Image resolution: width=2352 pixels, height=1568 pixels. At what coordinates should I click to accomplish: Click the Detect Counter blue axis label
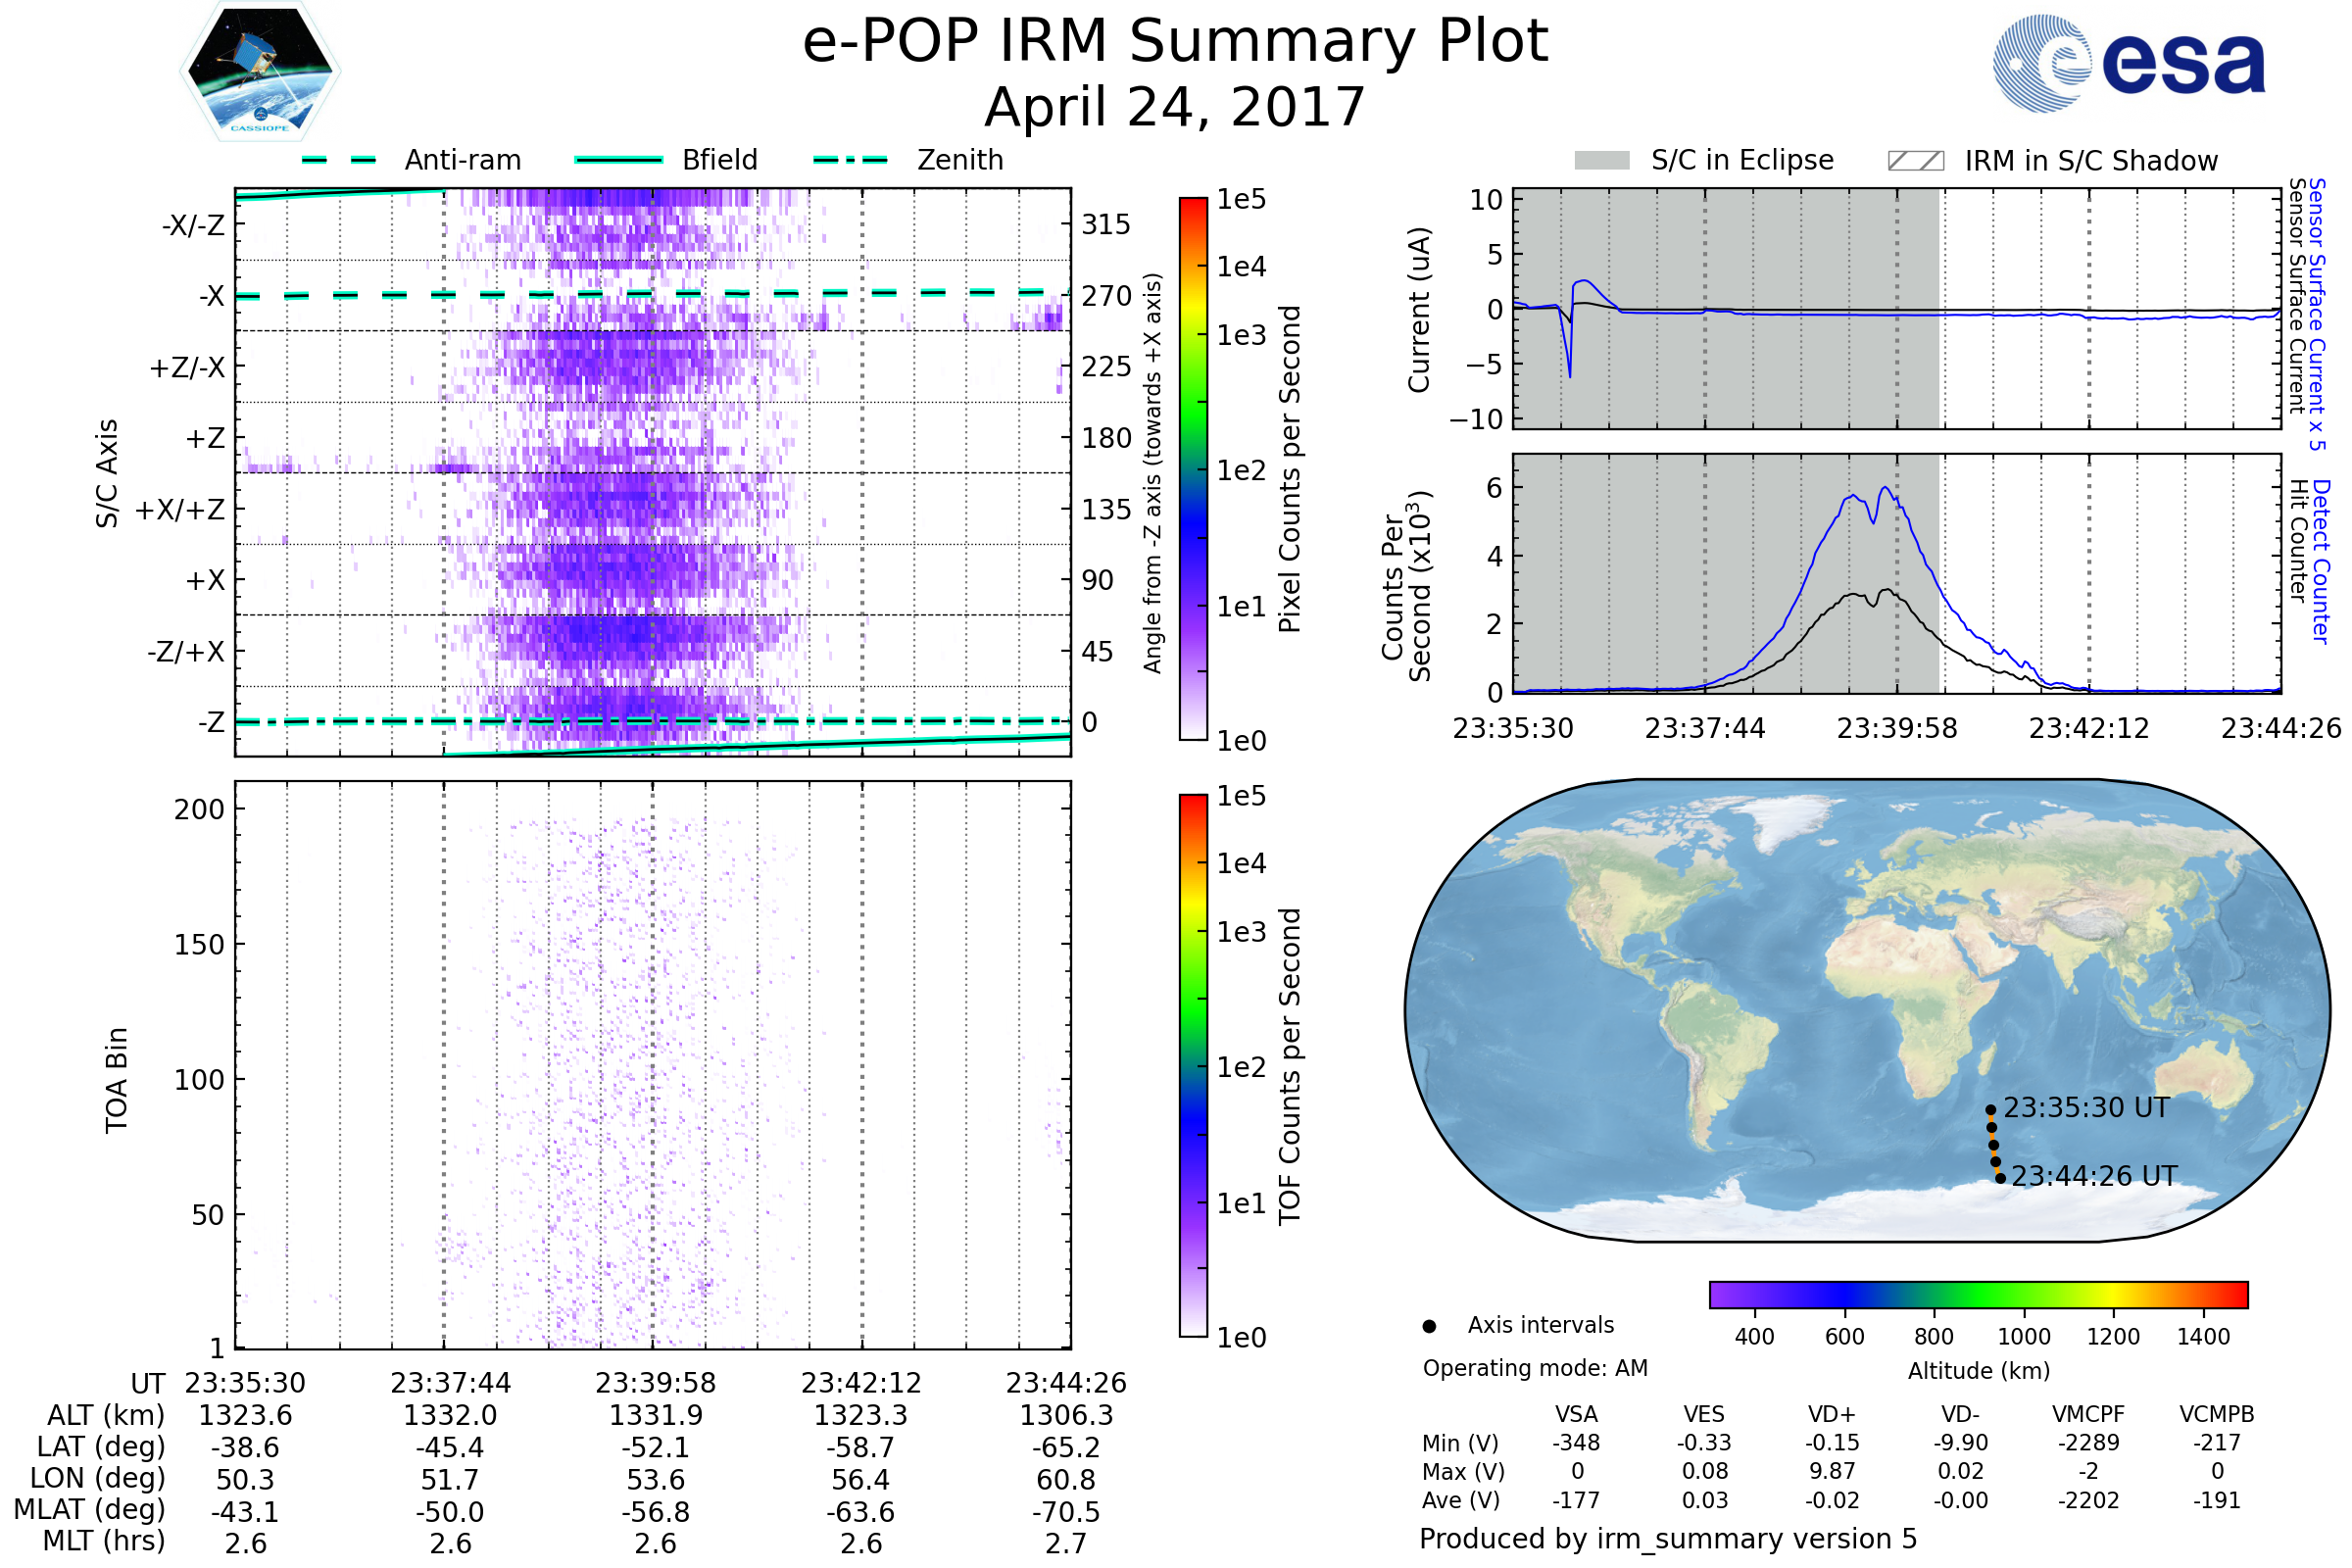click(2322, 561)
